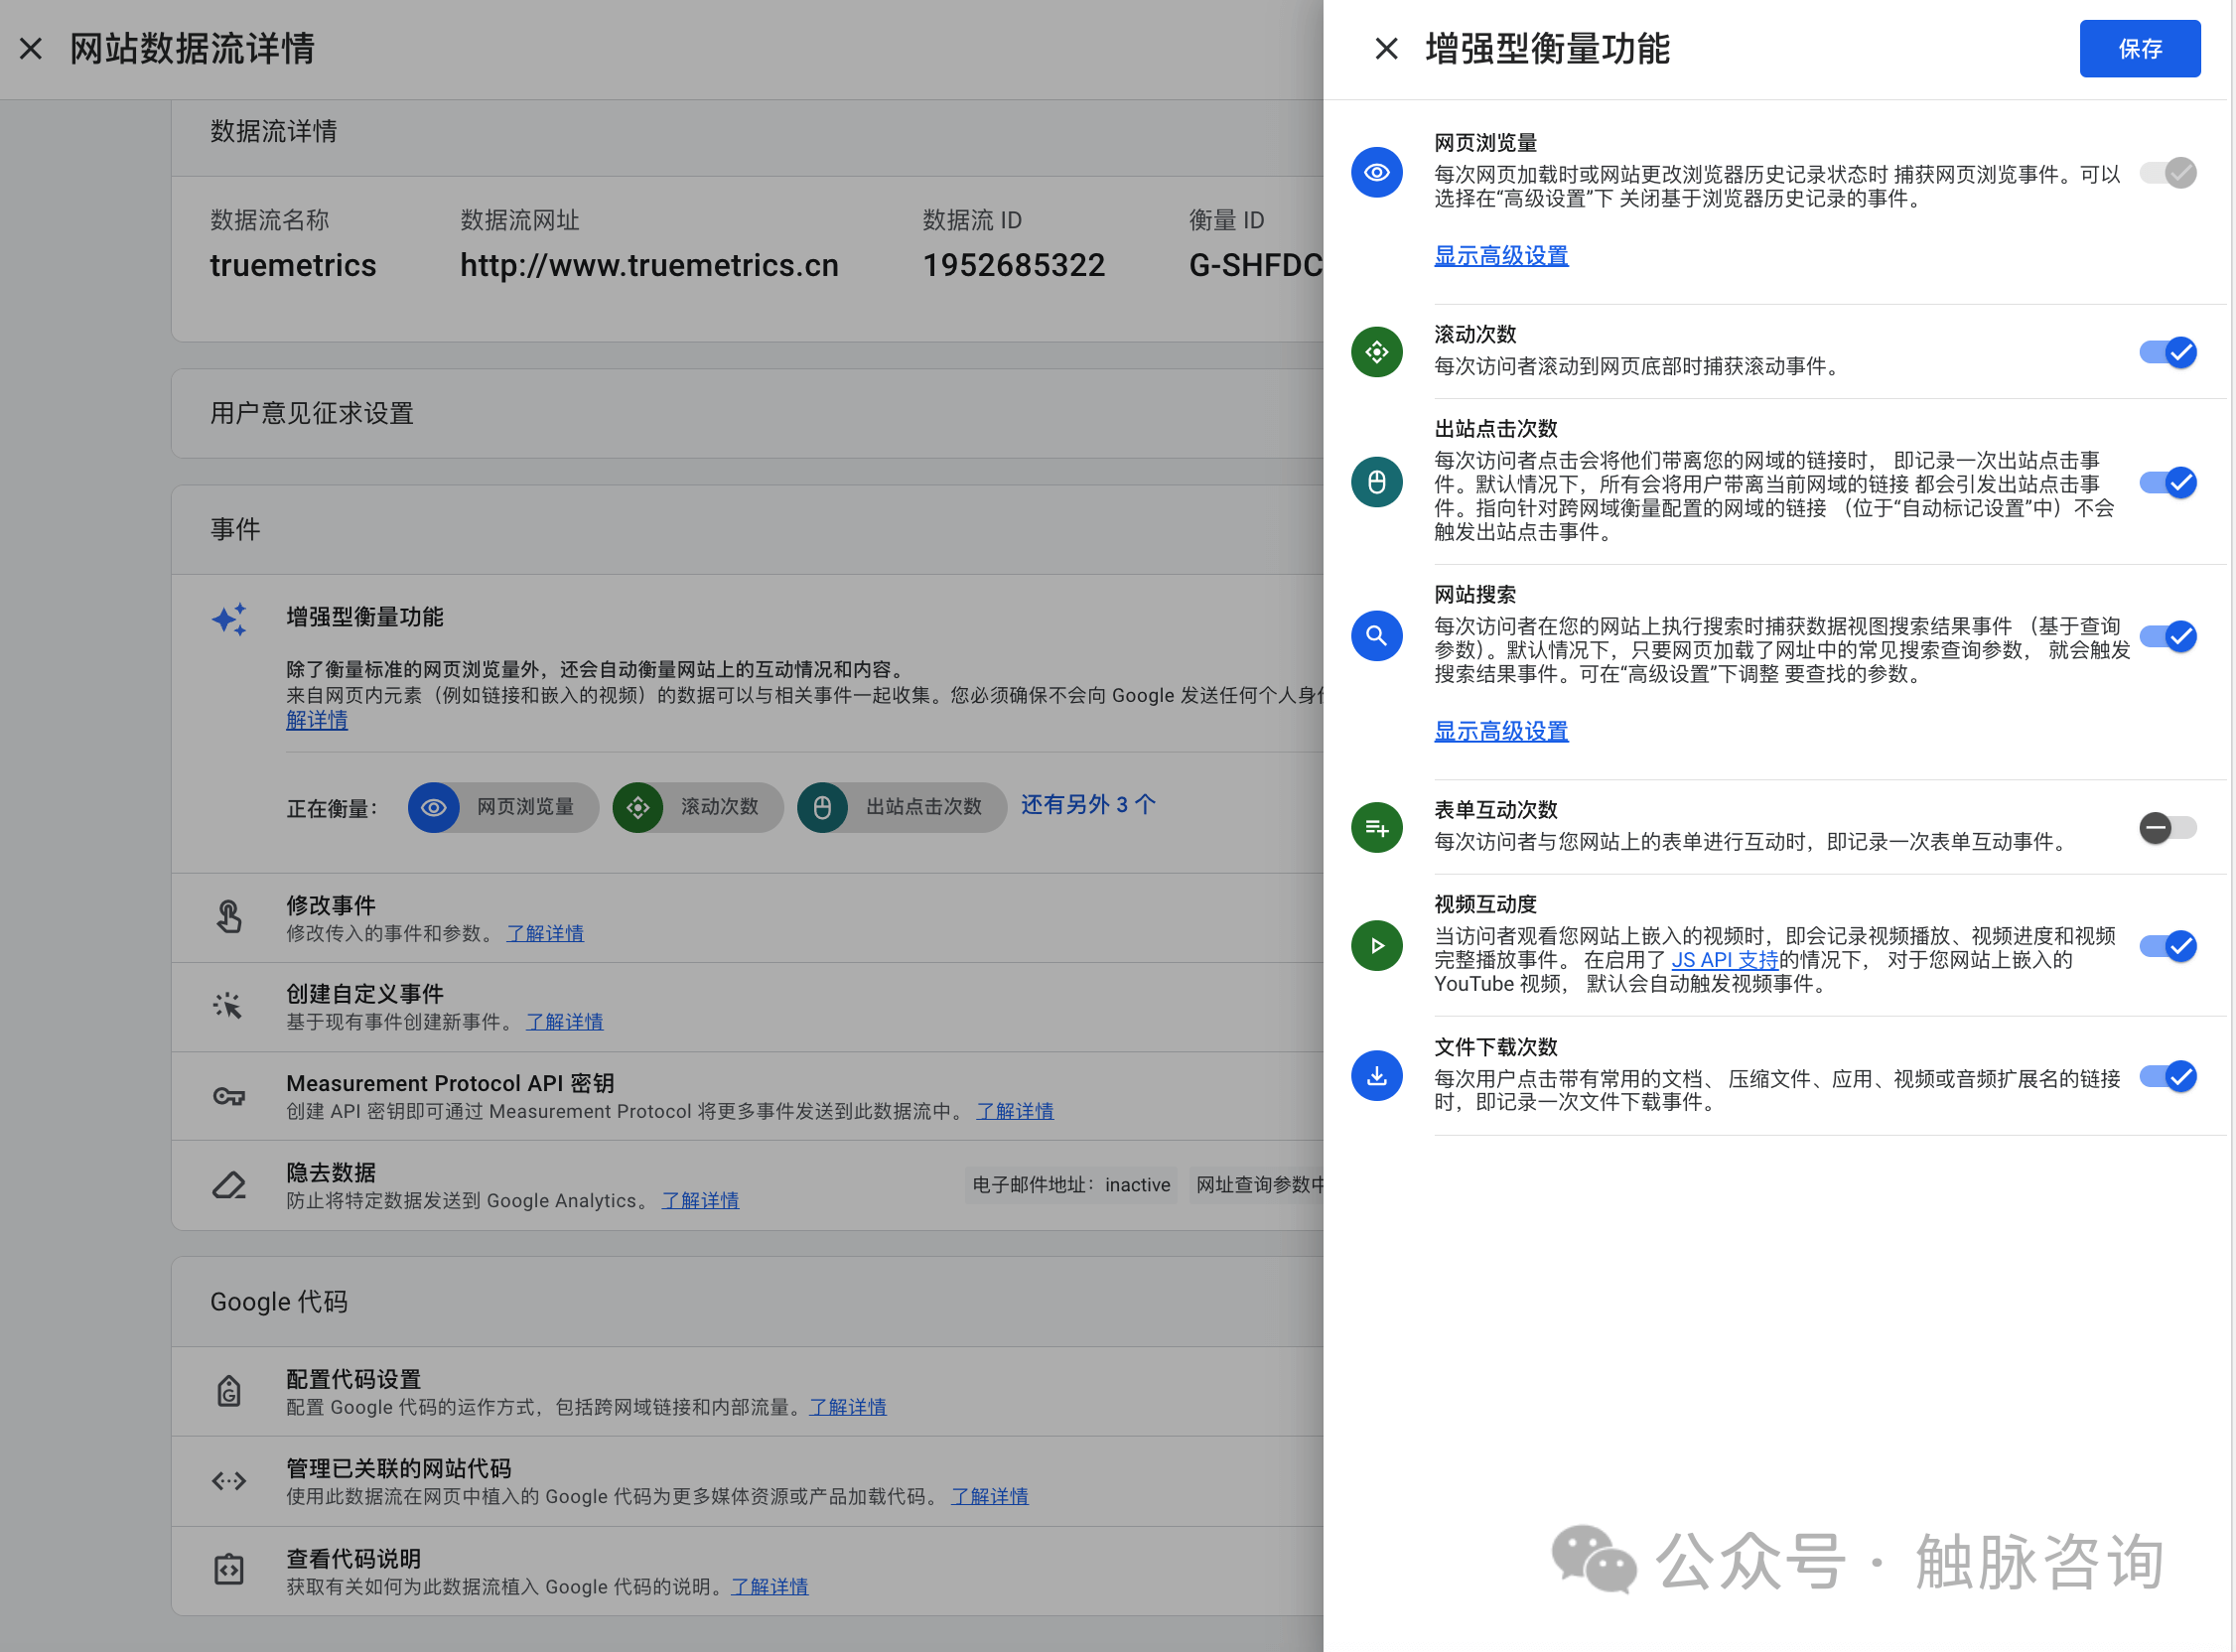Click the Google 代码 section header
2236x1652 pixels.
748,1302
